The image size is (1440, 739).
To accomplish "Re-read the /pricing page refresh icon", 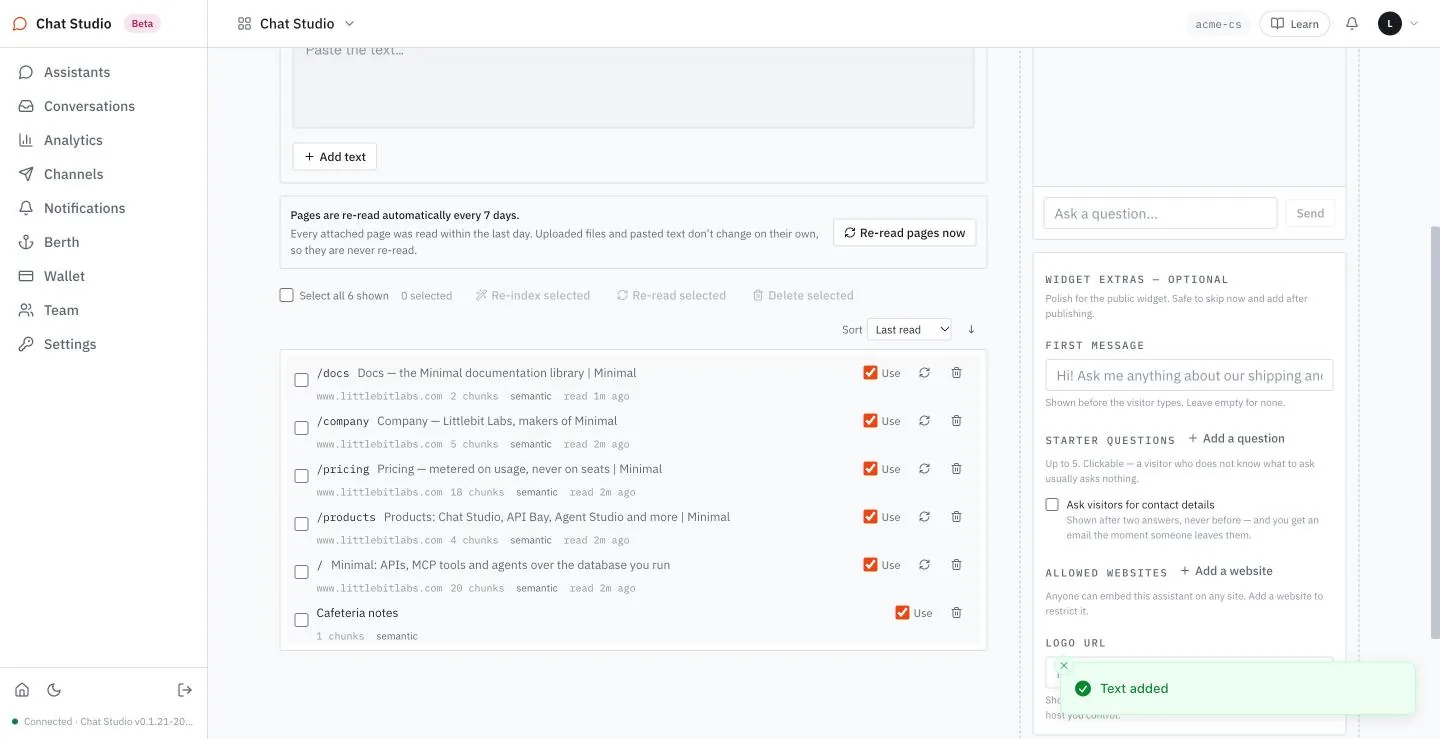I will 925,469.
